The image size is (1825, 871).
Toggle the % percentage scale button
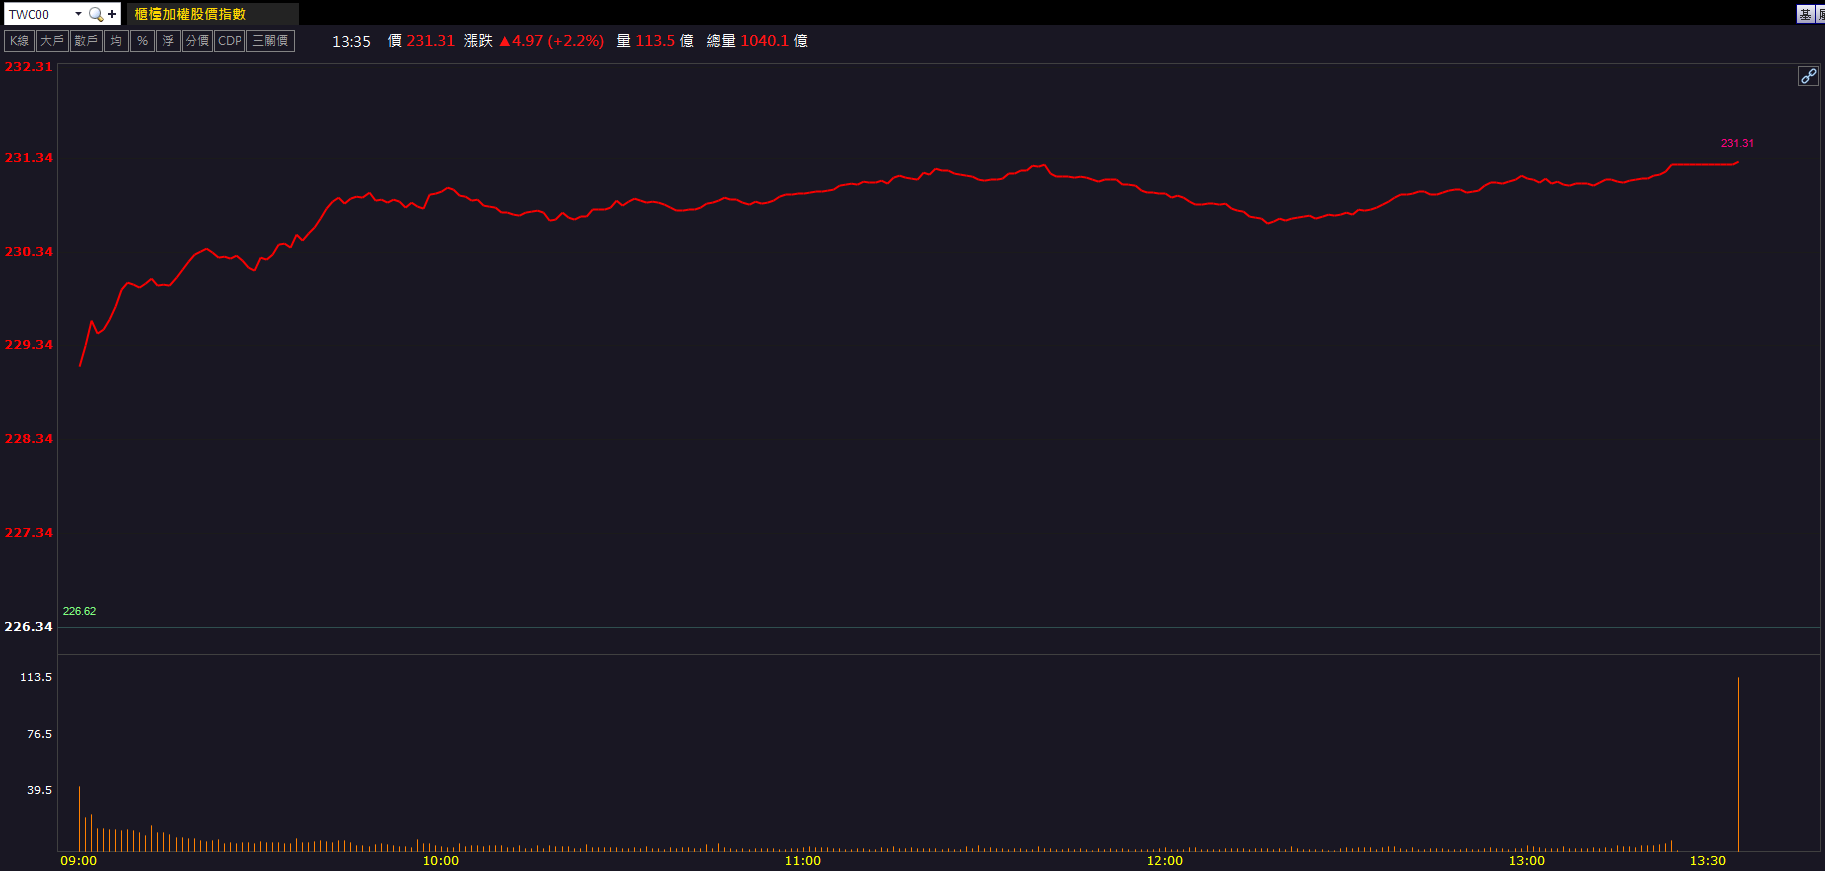pyautogui.click(x=142, y=41)
